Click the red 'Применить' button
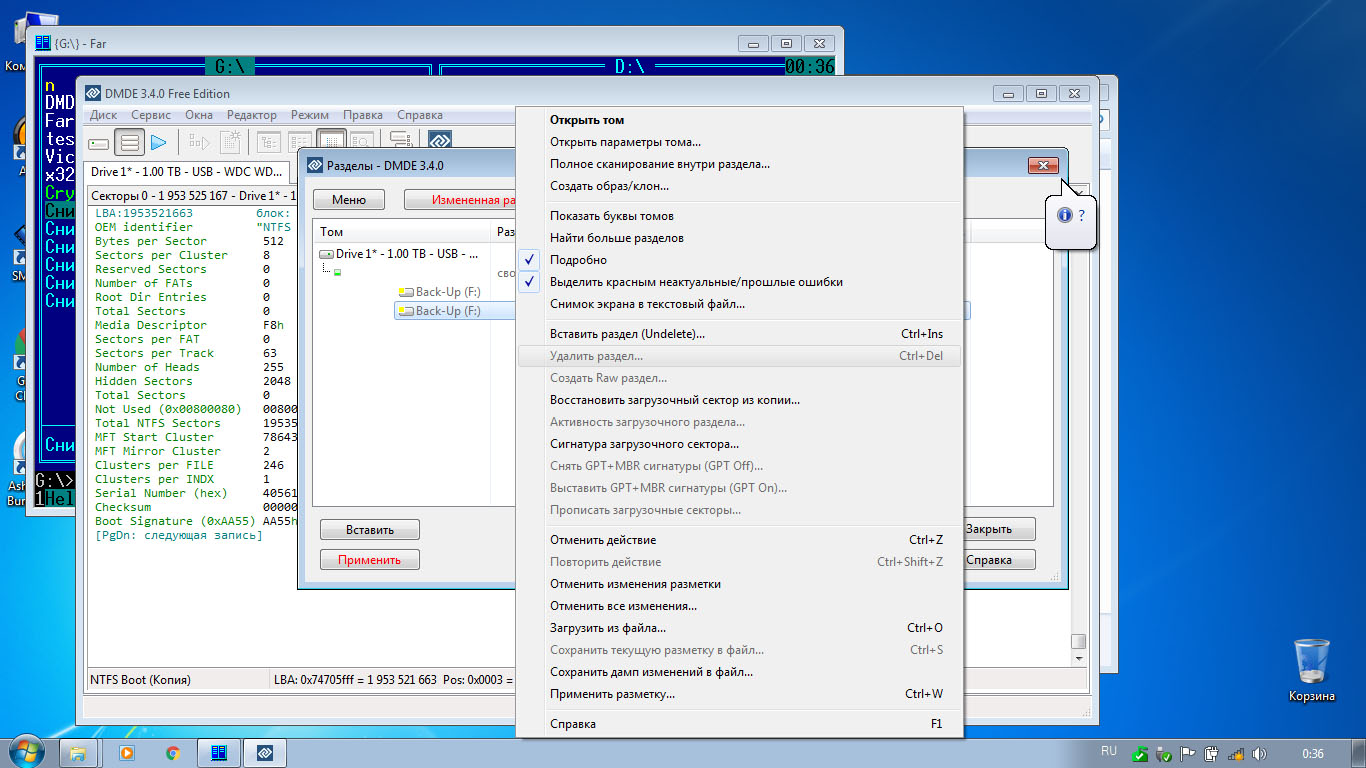 [369, 560]
